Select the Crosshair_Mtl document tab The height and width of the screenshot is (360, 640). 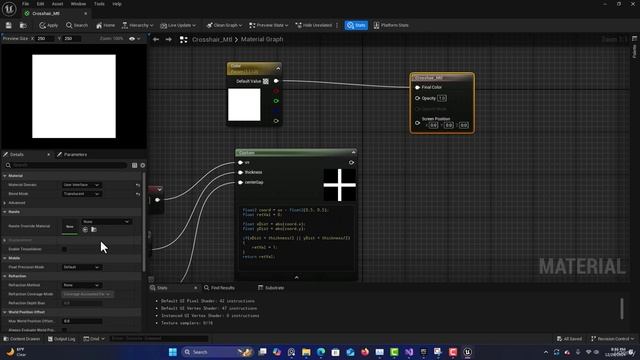46,13
